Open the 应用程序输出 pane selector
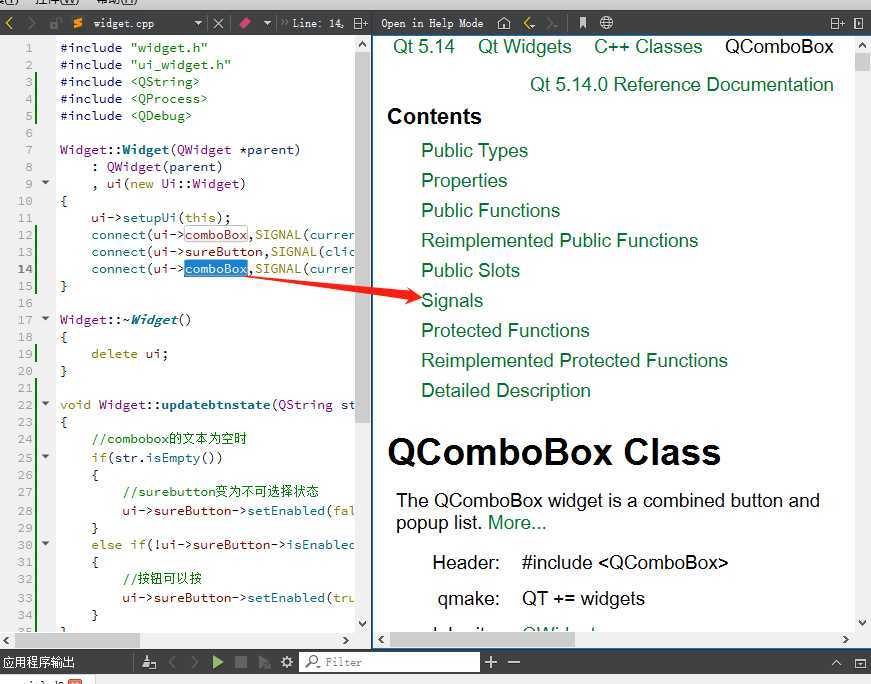This screenshot has height=684, width=871. point(38,662)
